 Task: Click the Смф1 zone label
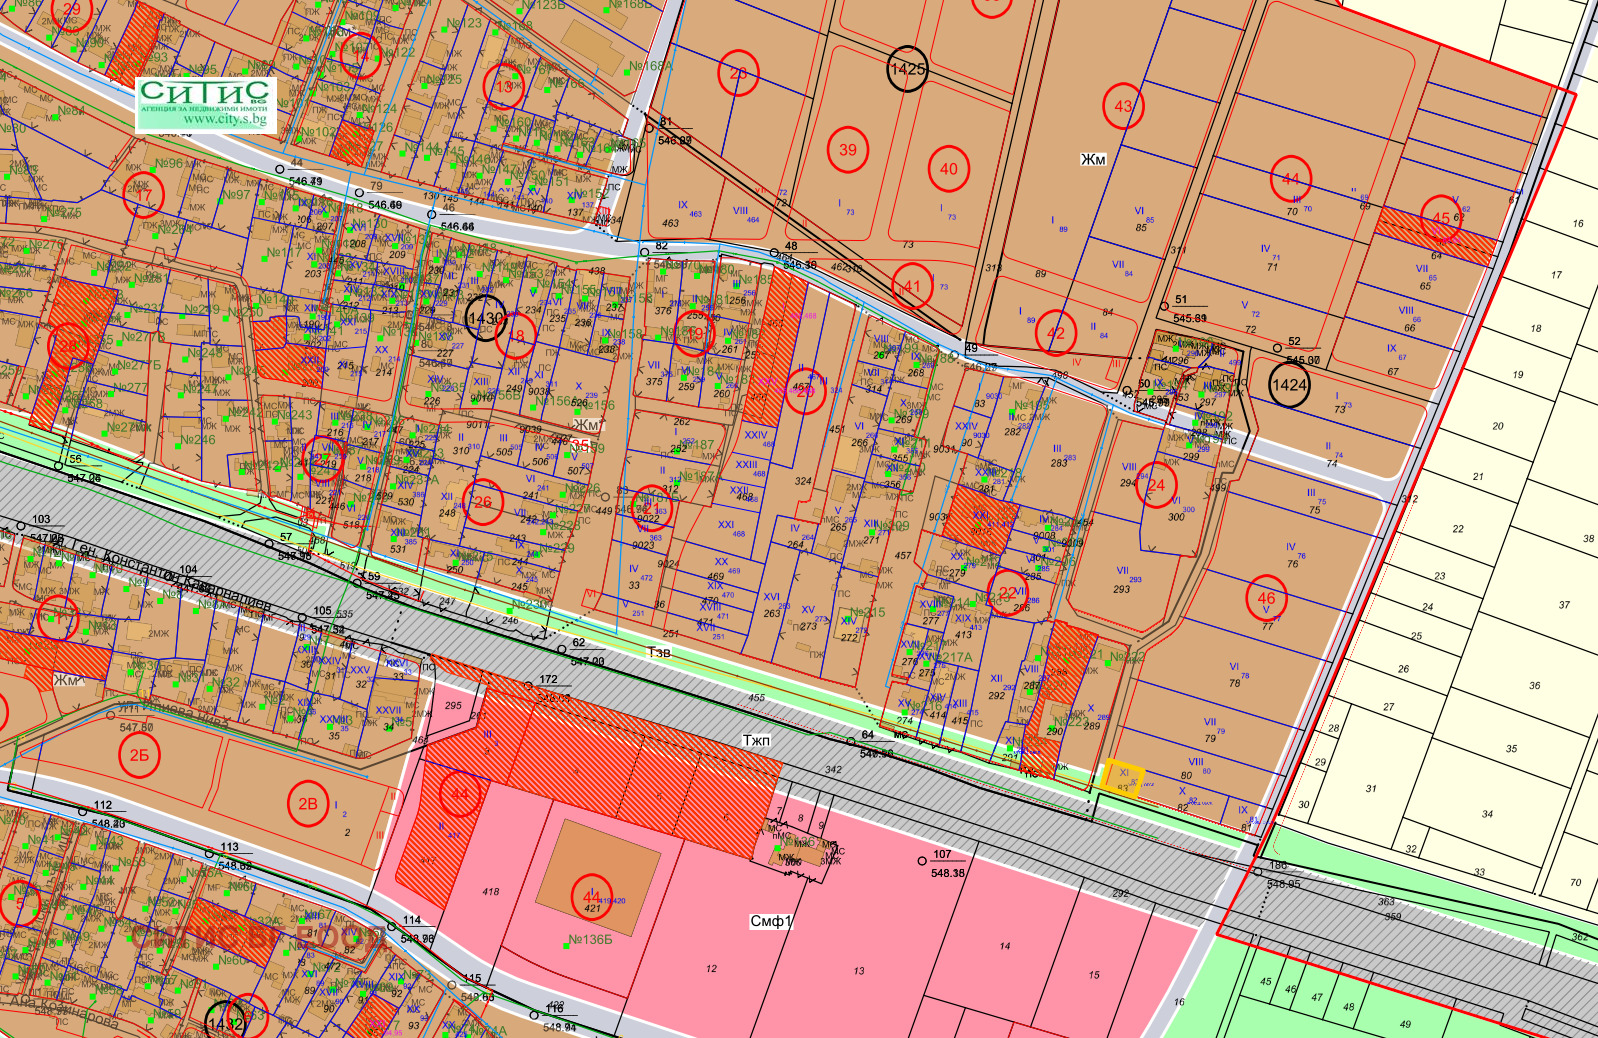pos(771,921)
